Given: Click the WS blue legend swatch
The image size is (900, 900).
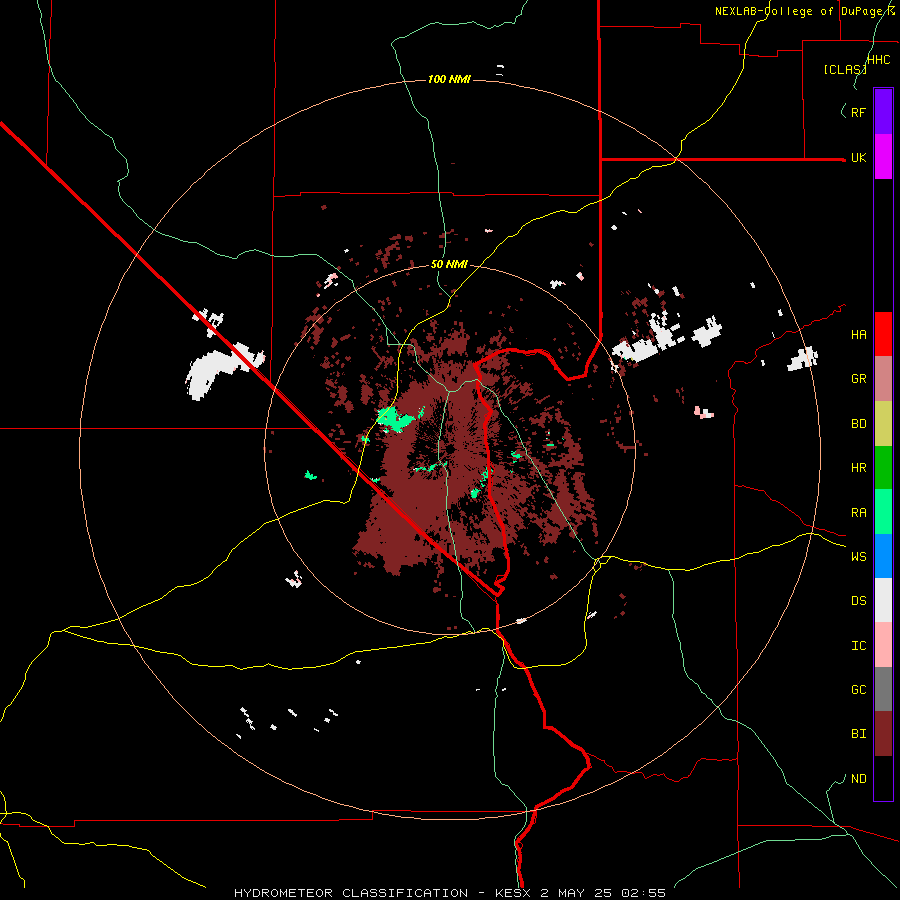Looking at the screenshot, I should (883, 556).
